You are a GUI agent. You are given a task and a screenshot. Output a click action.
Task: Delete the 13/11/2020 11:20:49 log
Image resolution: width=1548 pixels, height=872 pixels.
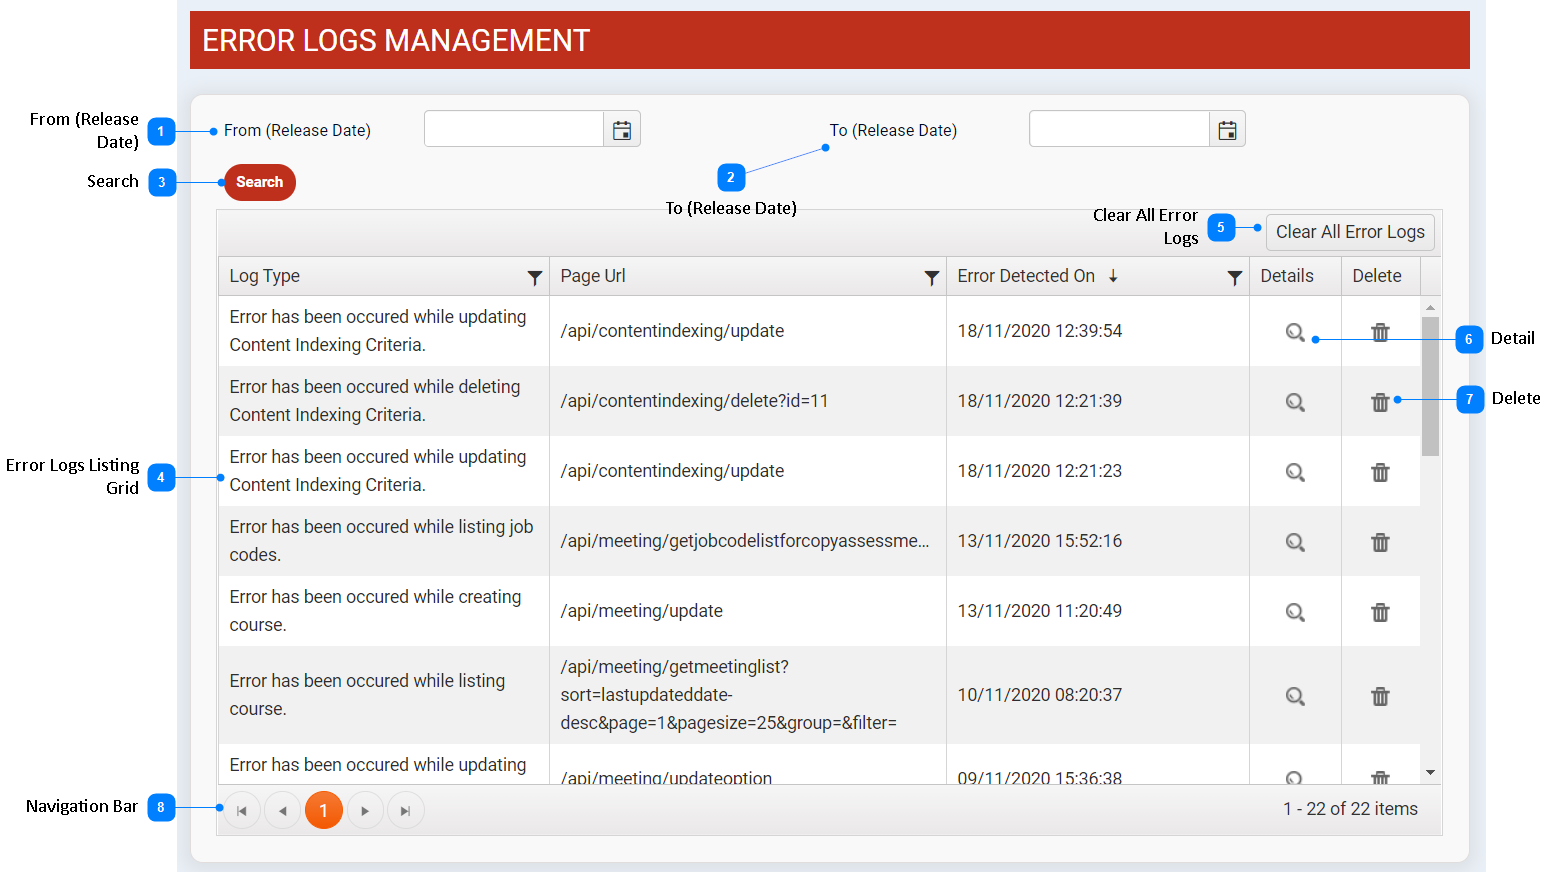(x=1380, y=612)
